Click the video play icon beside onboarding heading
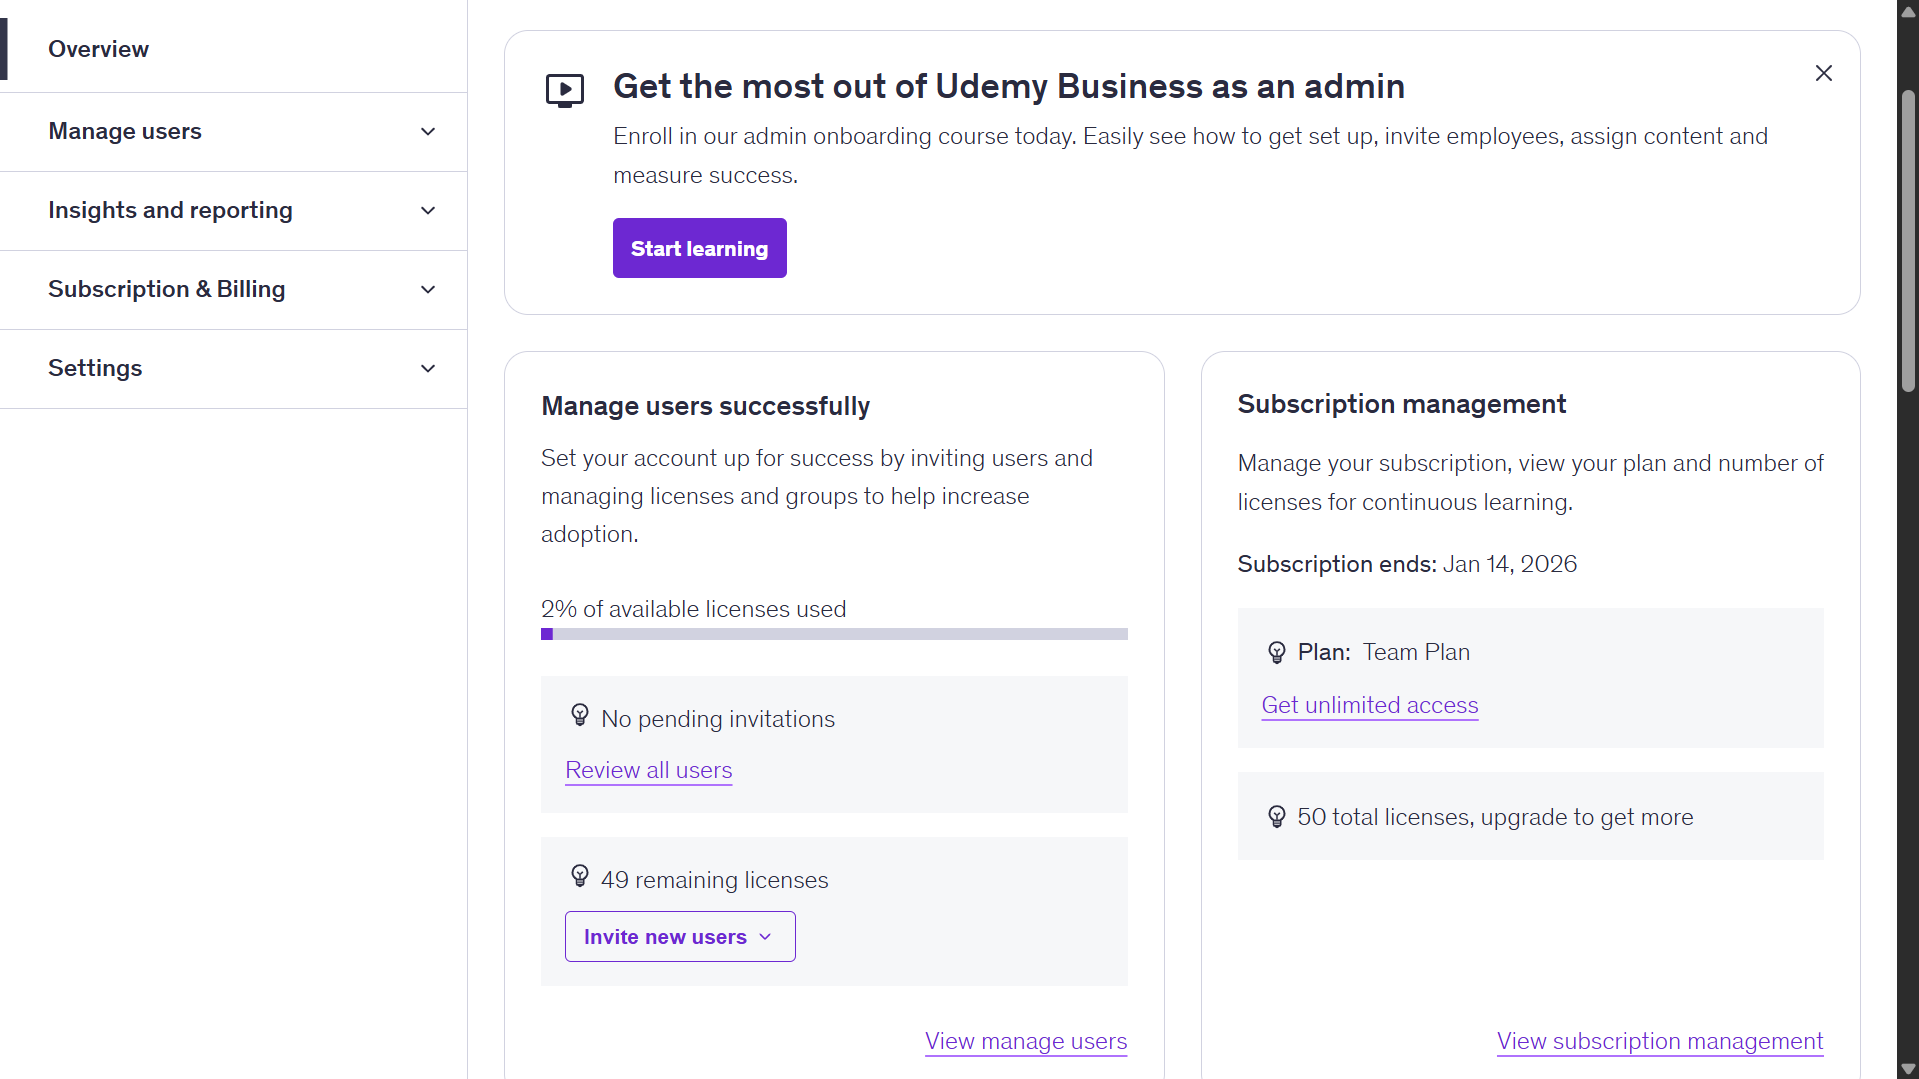This screenshot has width=1919, height=1079. [x=564, y=90]
